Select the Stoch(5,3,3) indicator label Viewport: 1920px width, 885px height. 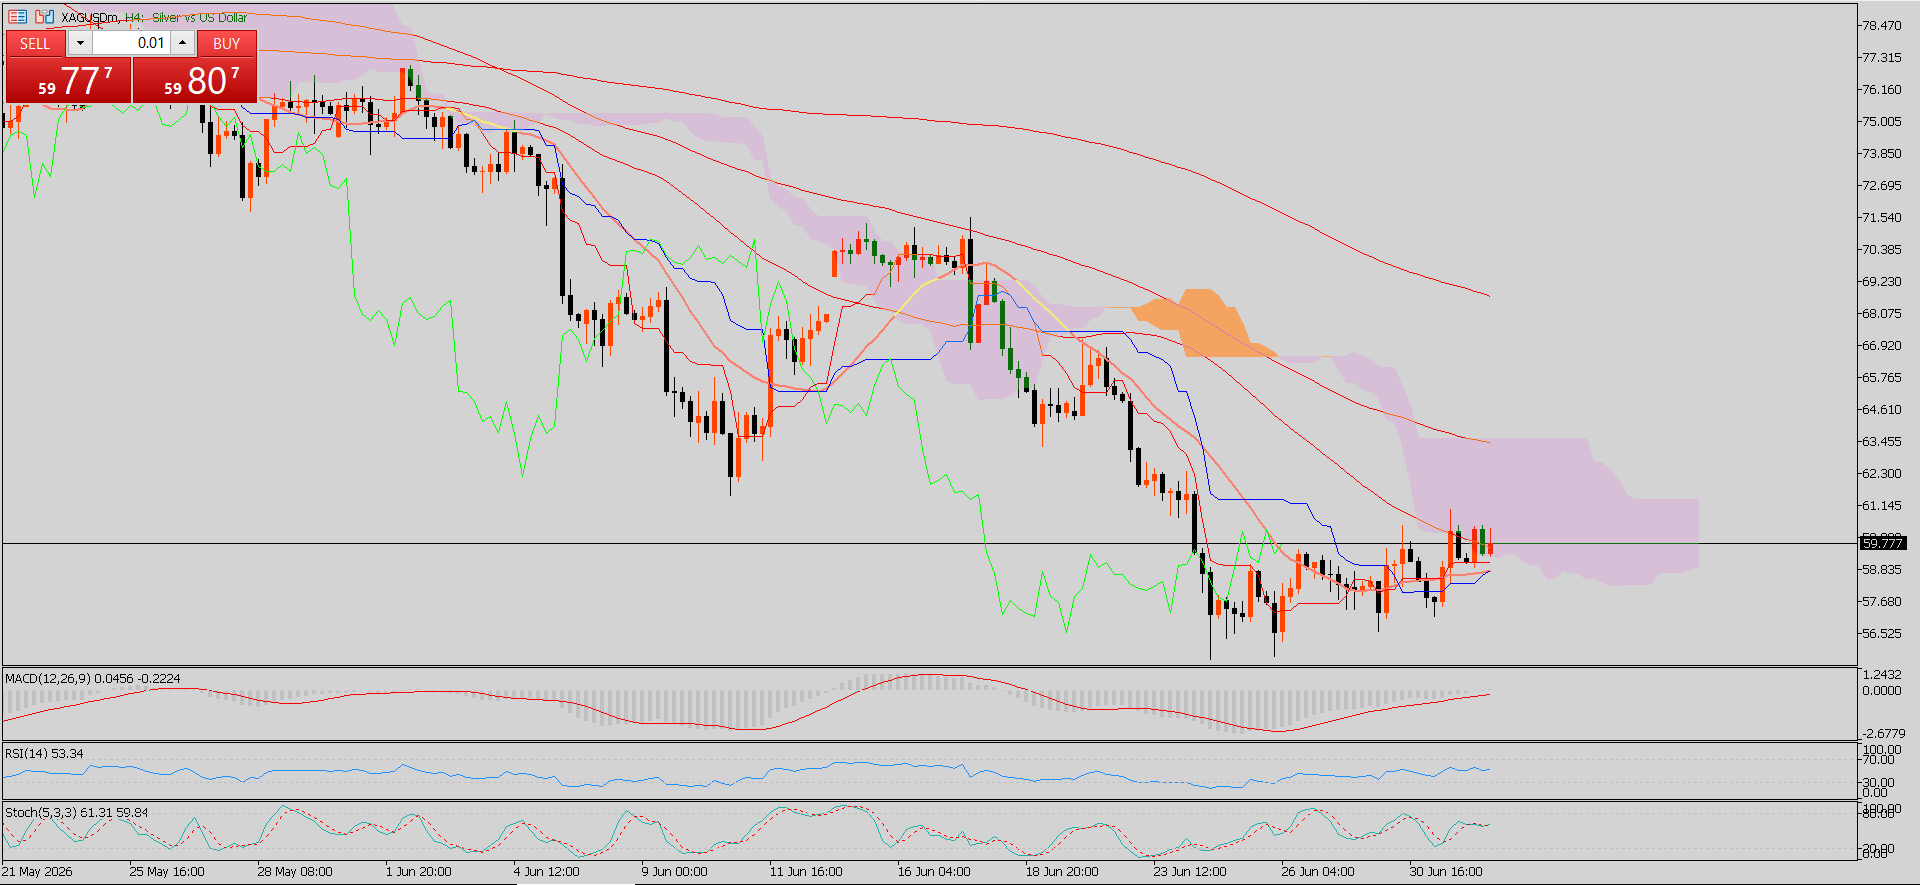point(77,812)
